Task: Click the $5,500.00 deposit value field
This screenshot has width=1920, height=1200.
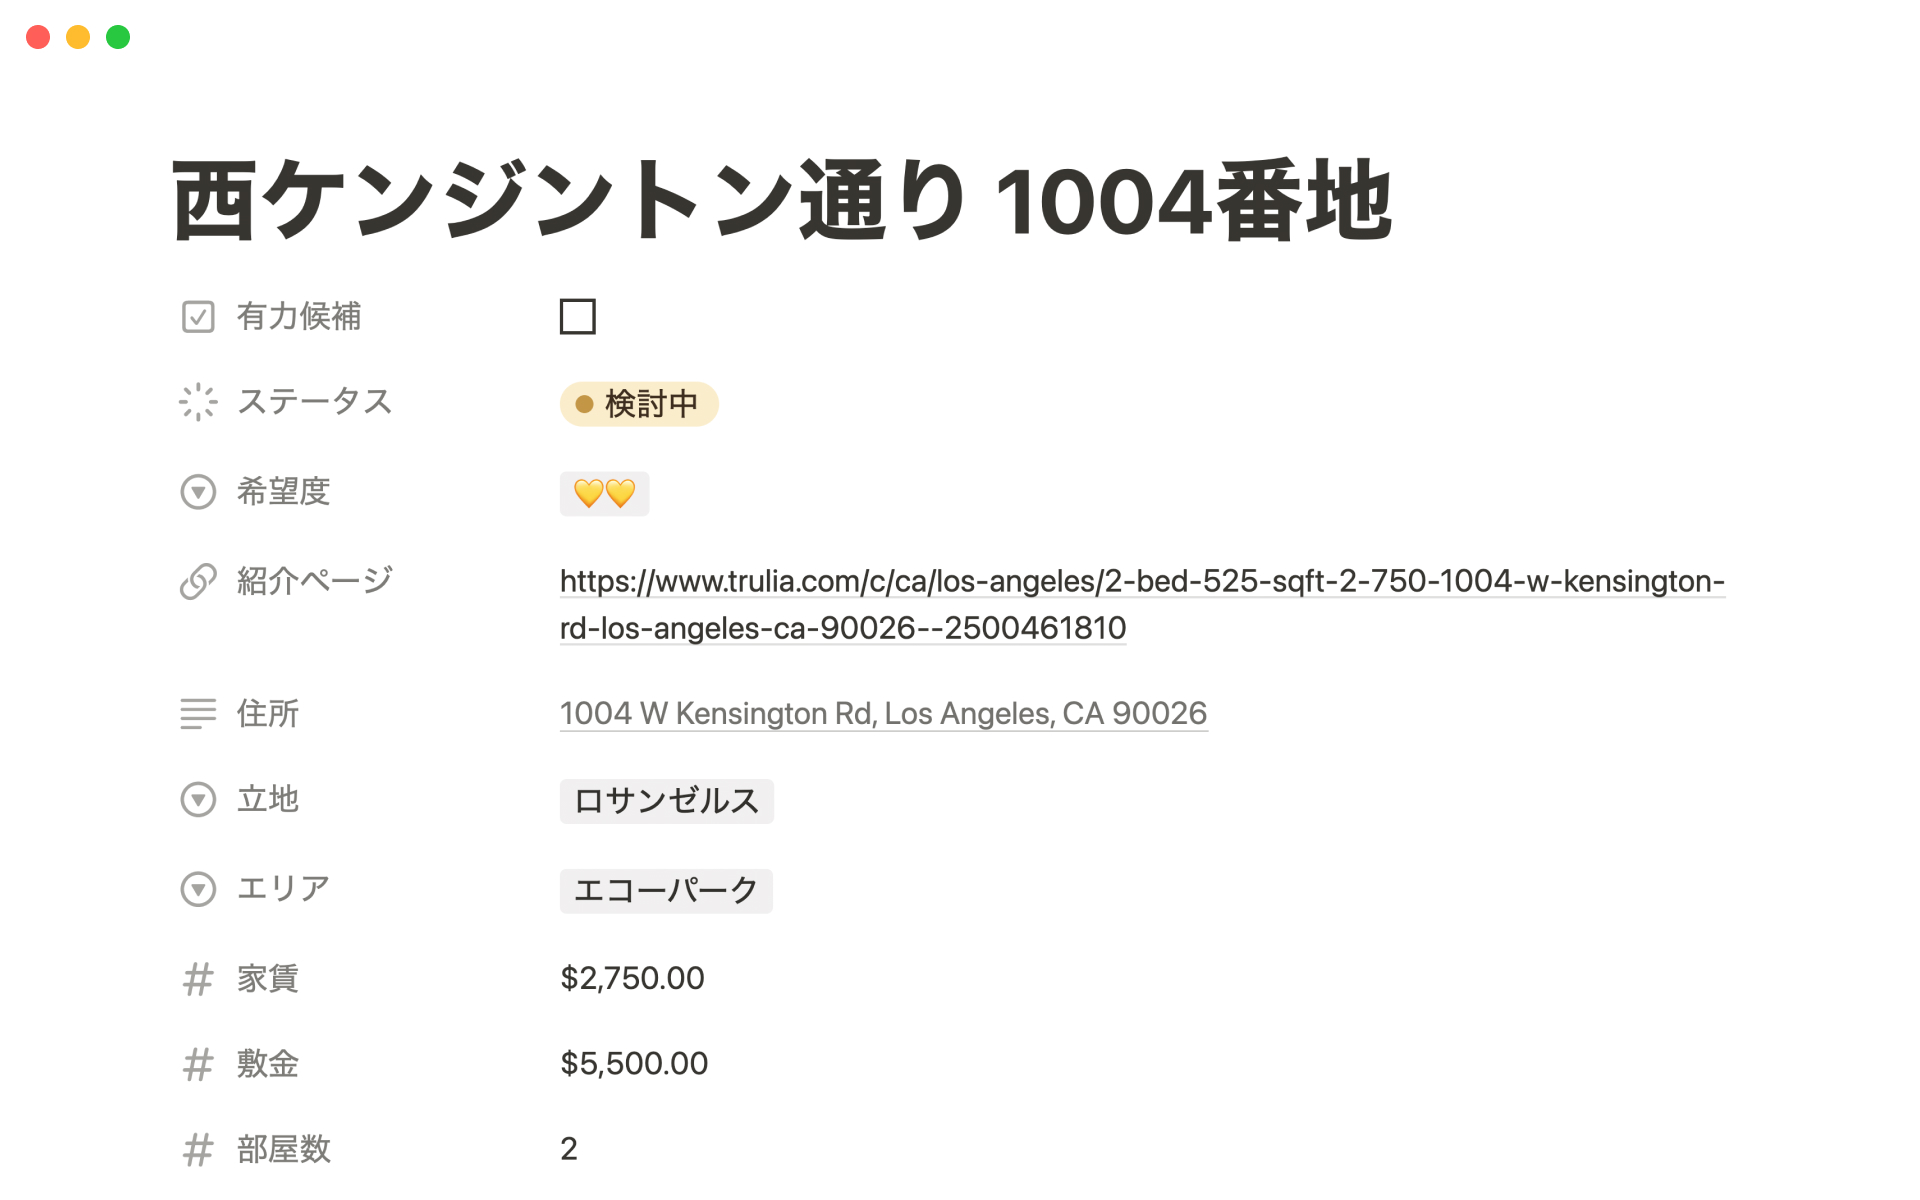Action: point(634,1063)
